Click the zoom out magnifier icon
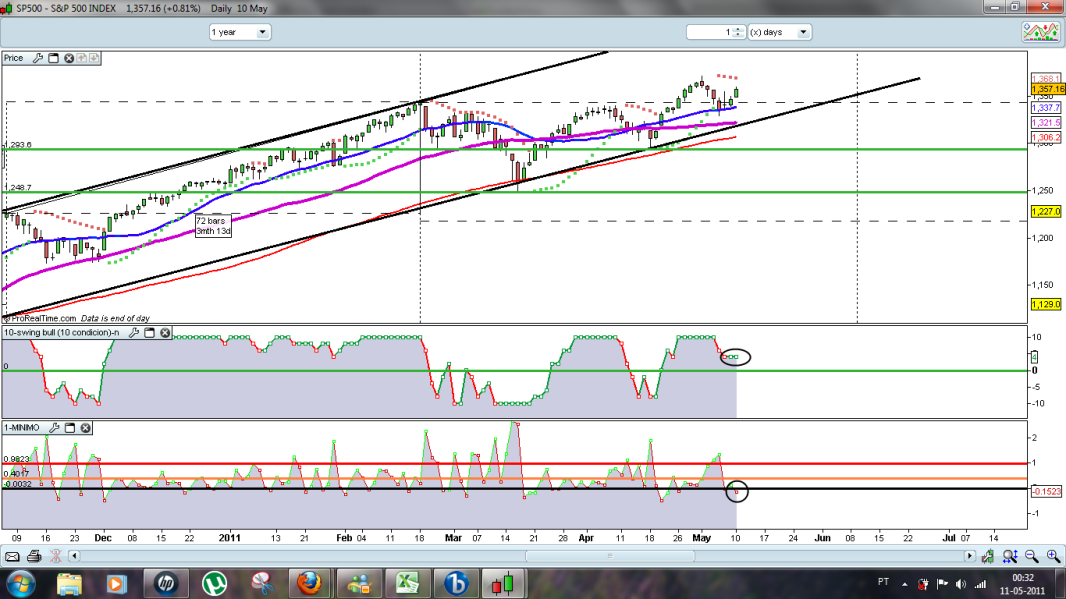 tap(1031, 556)
